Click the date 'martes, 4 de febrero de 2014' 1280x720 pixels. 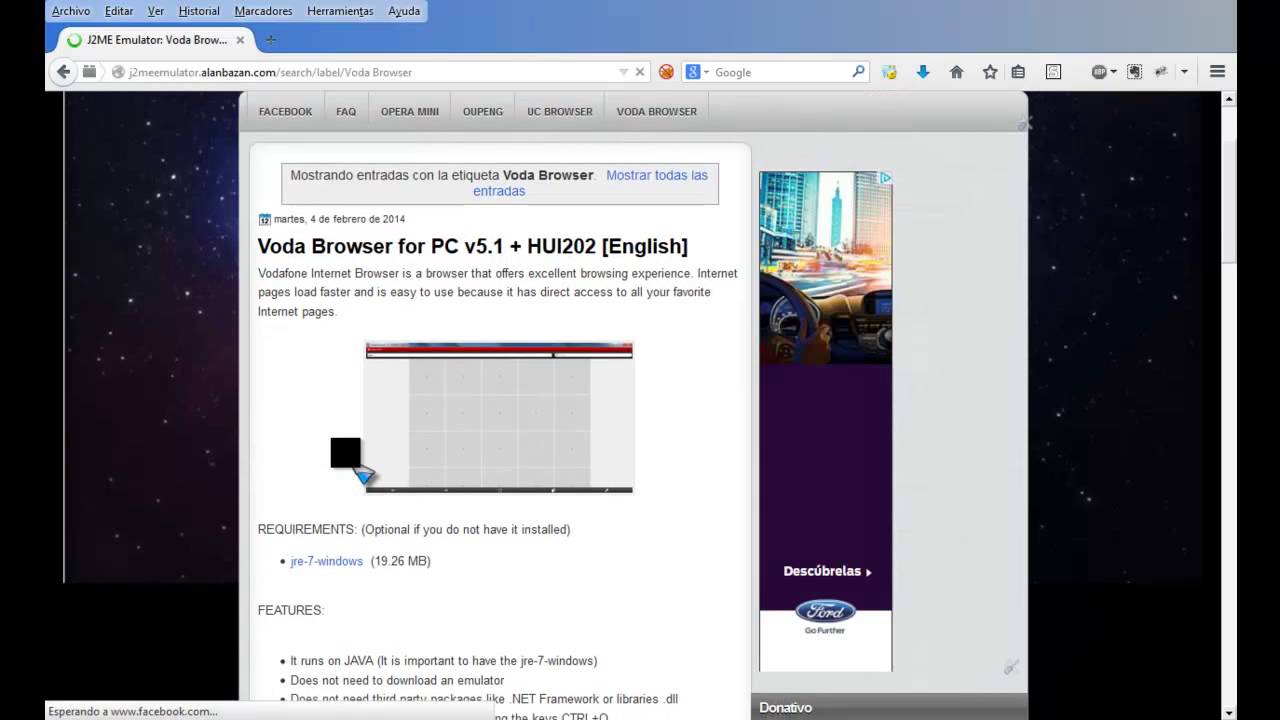(x=339, y=219)
